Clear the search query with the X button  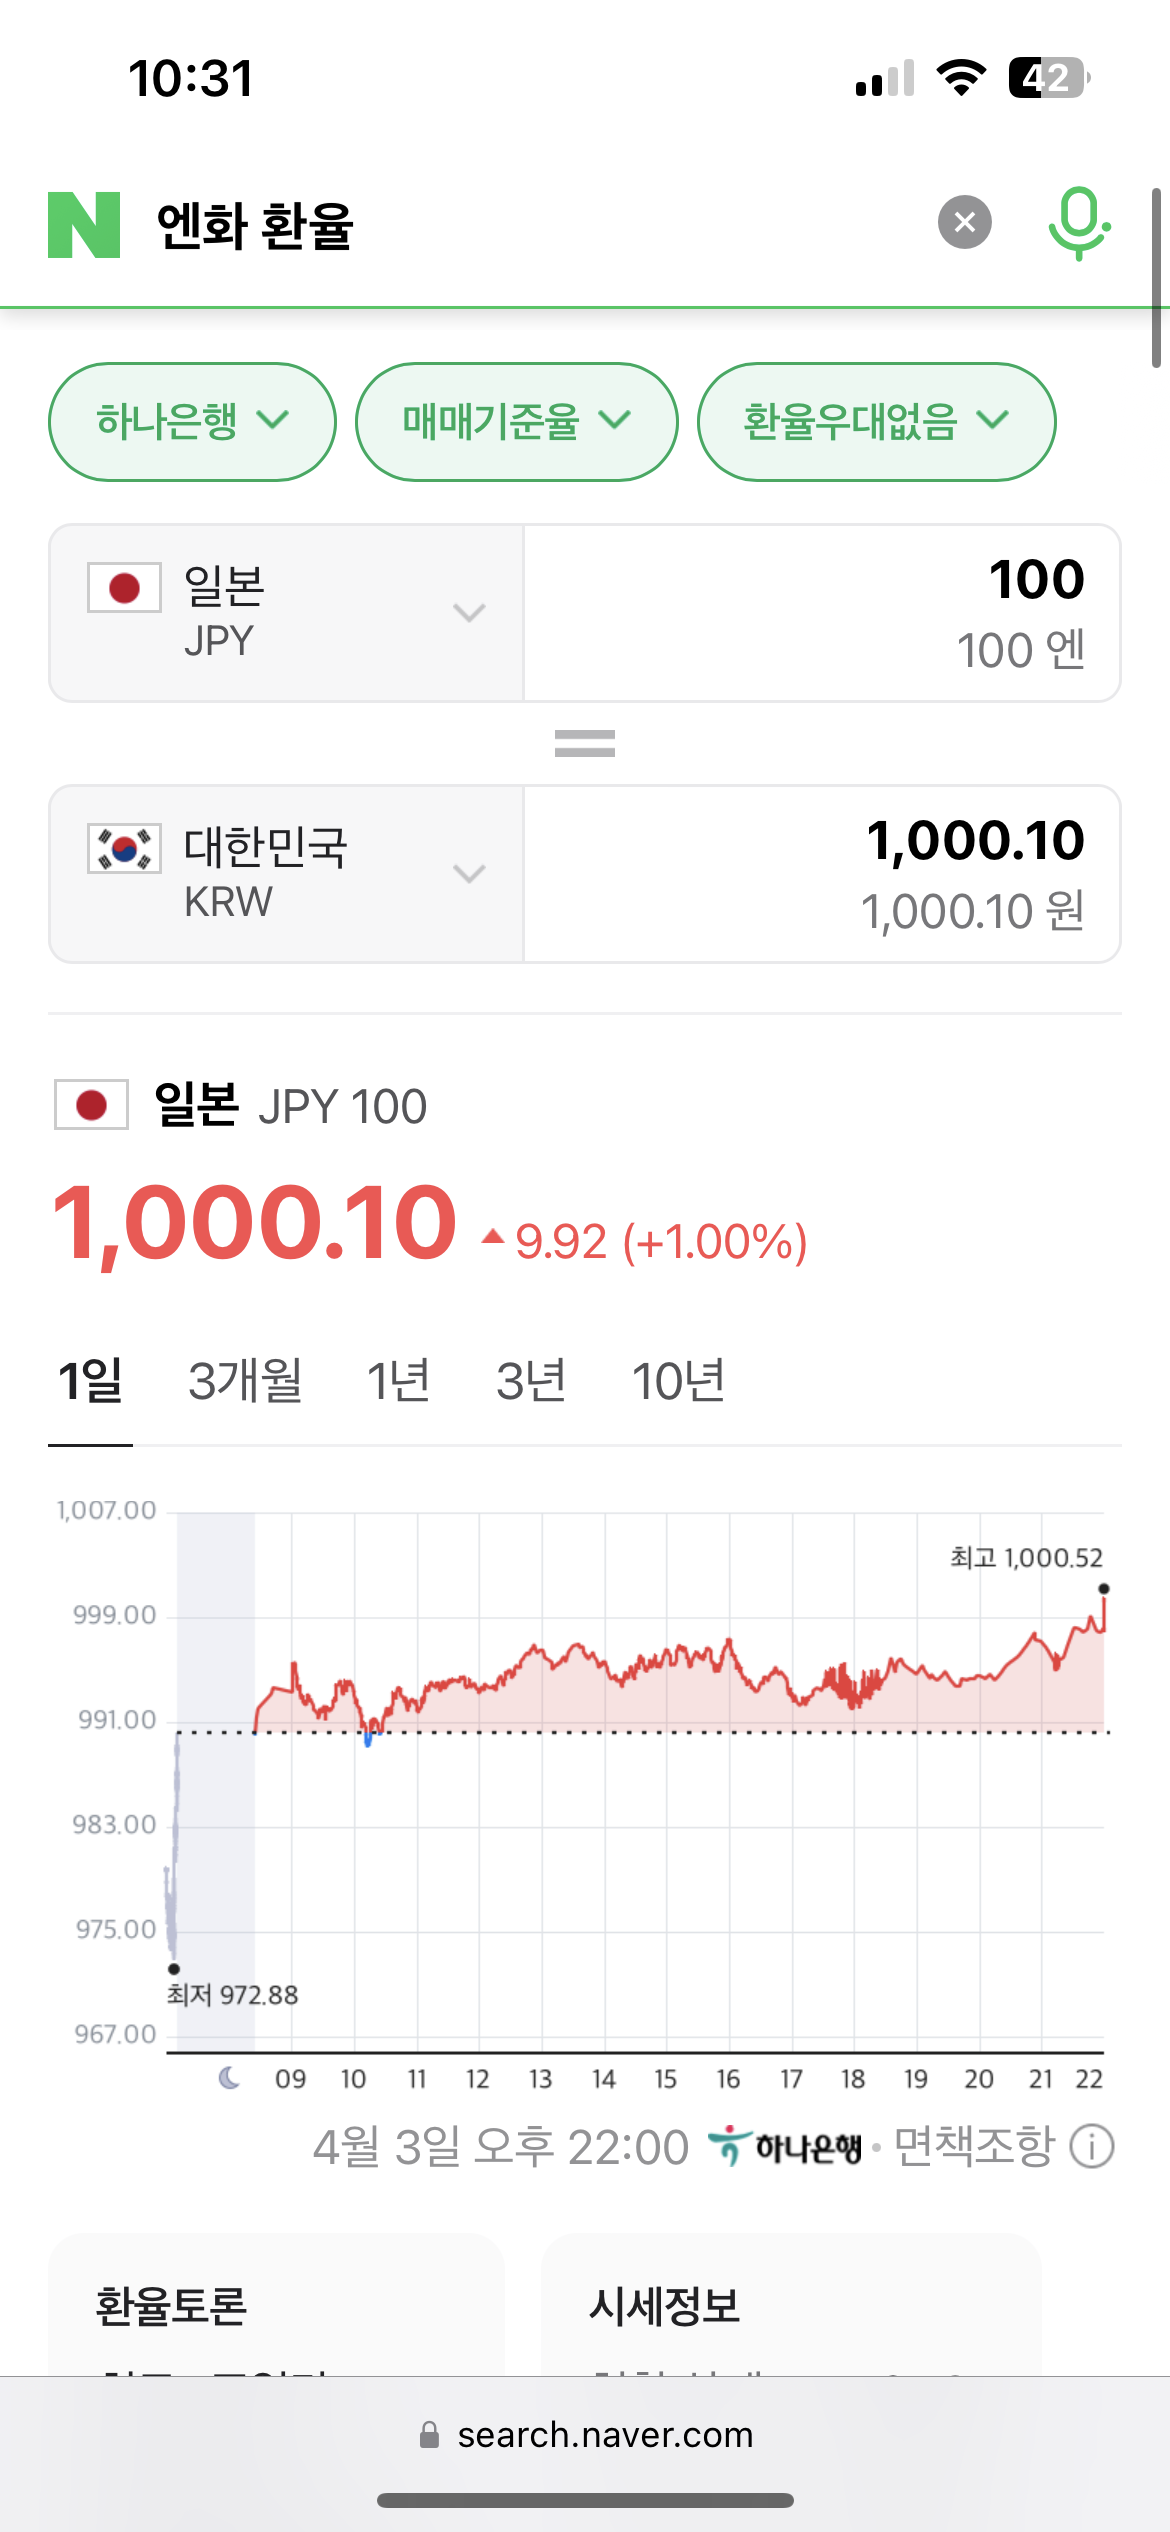[x=963, y=222]
